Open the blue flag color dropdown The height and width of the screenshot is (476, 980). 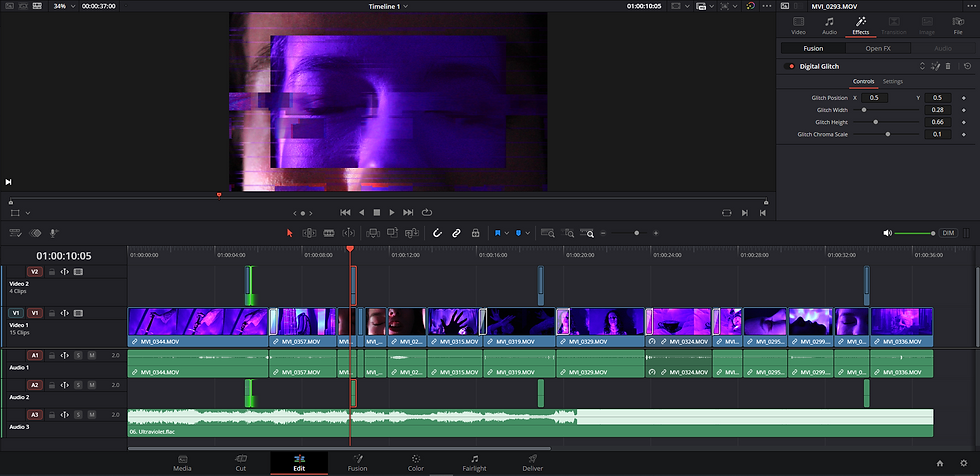coord(507,232)
